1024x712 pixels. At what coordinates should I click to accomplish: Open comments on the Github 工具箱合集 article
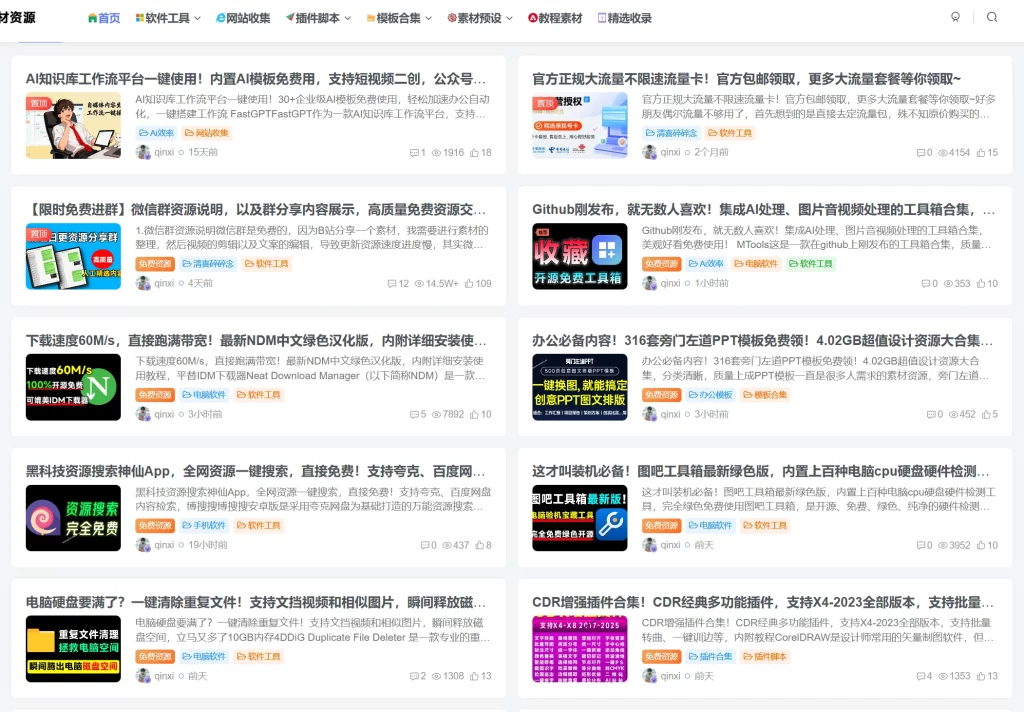pos(928,283)
